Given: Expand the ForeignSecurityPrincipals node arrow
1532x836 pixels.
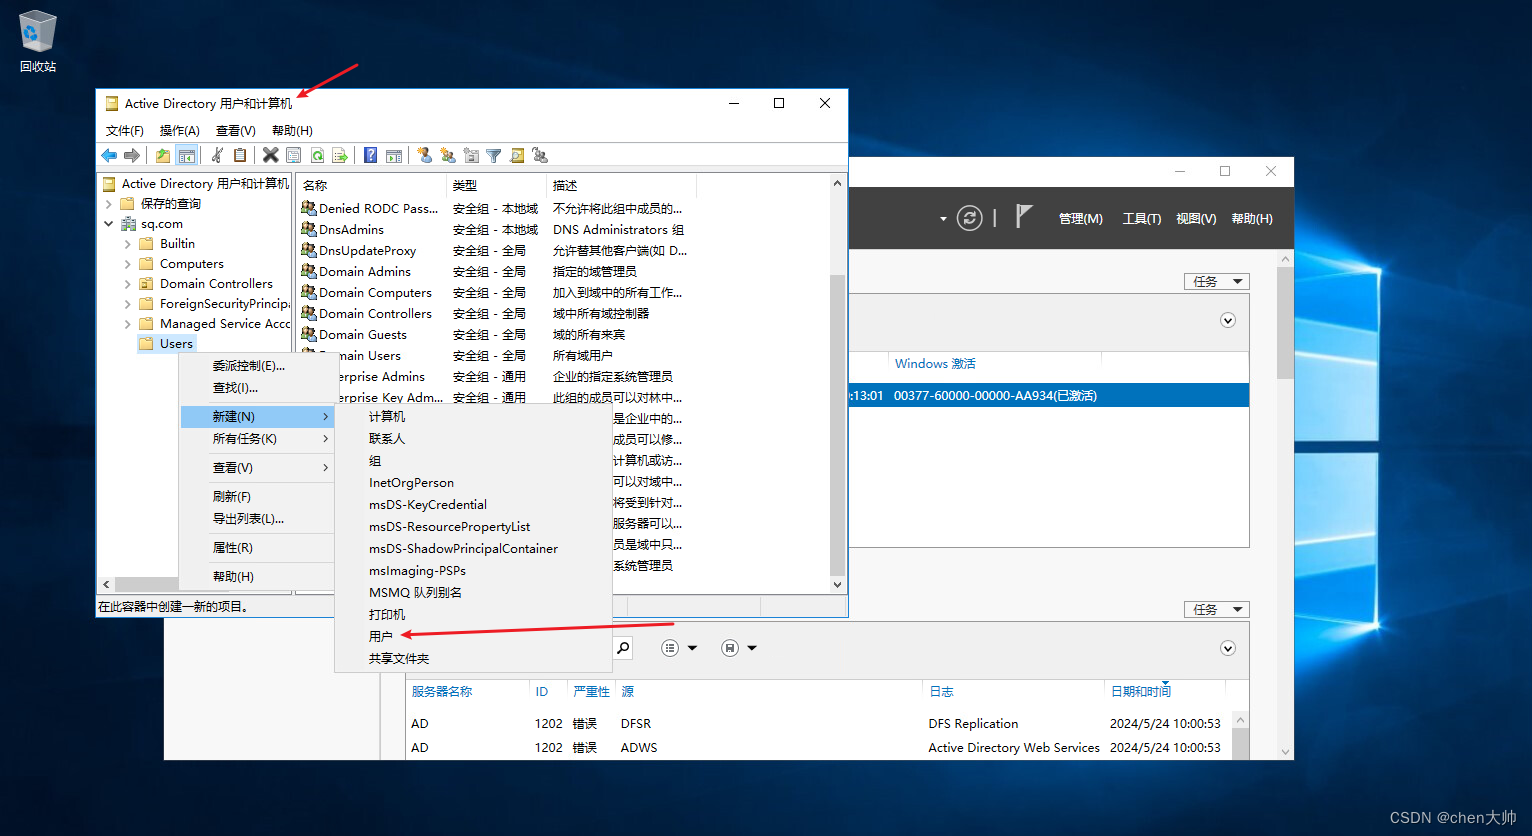Looking at the screenshot, I should [x=128, y=304].
